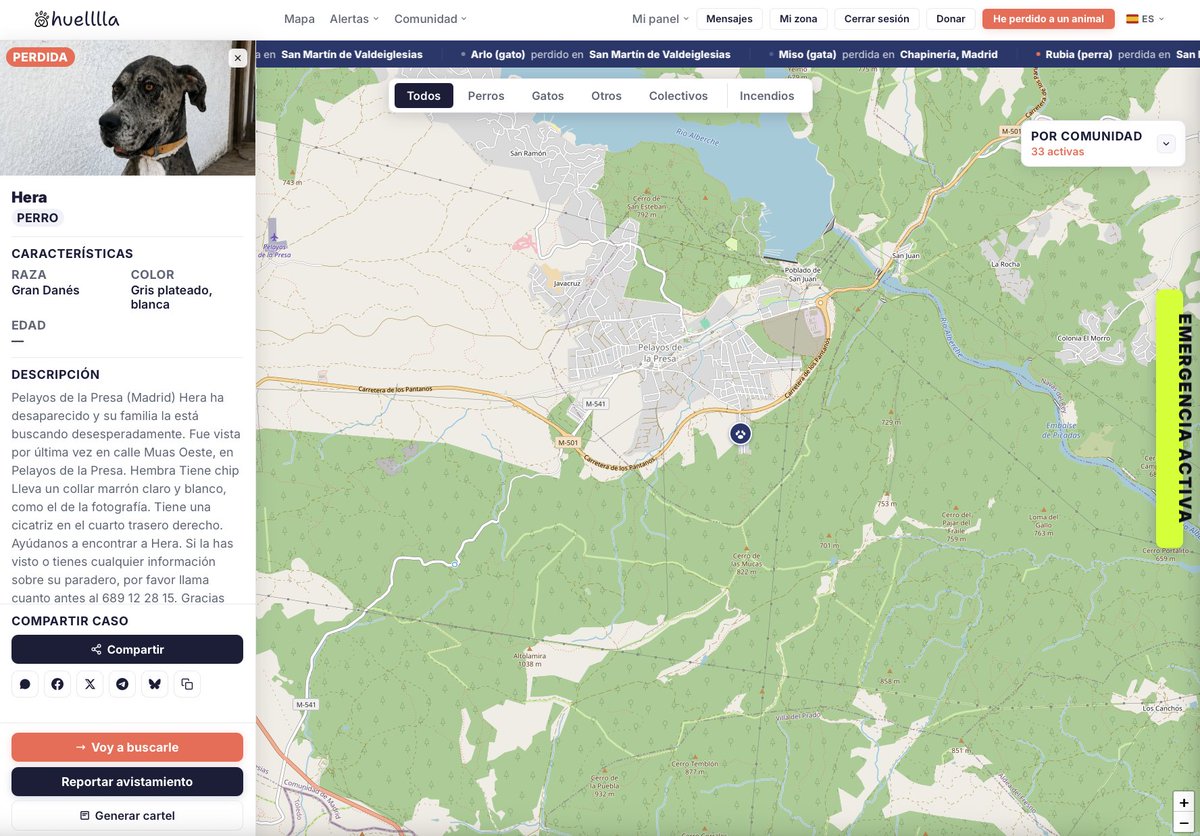Click the PERRO tag under Hera
This screenshot has height=836, width=1200.
click(x=37, y=218)
